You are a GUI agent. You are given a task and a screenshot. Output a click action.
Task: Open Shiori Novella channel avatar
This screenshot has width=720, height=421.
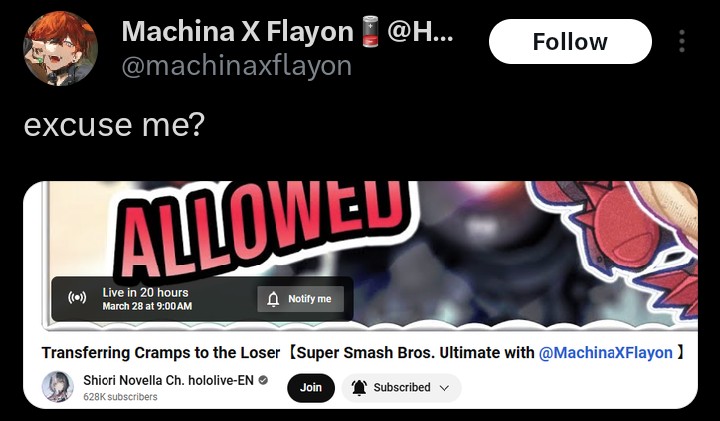58,387
